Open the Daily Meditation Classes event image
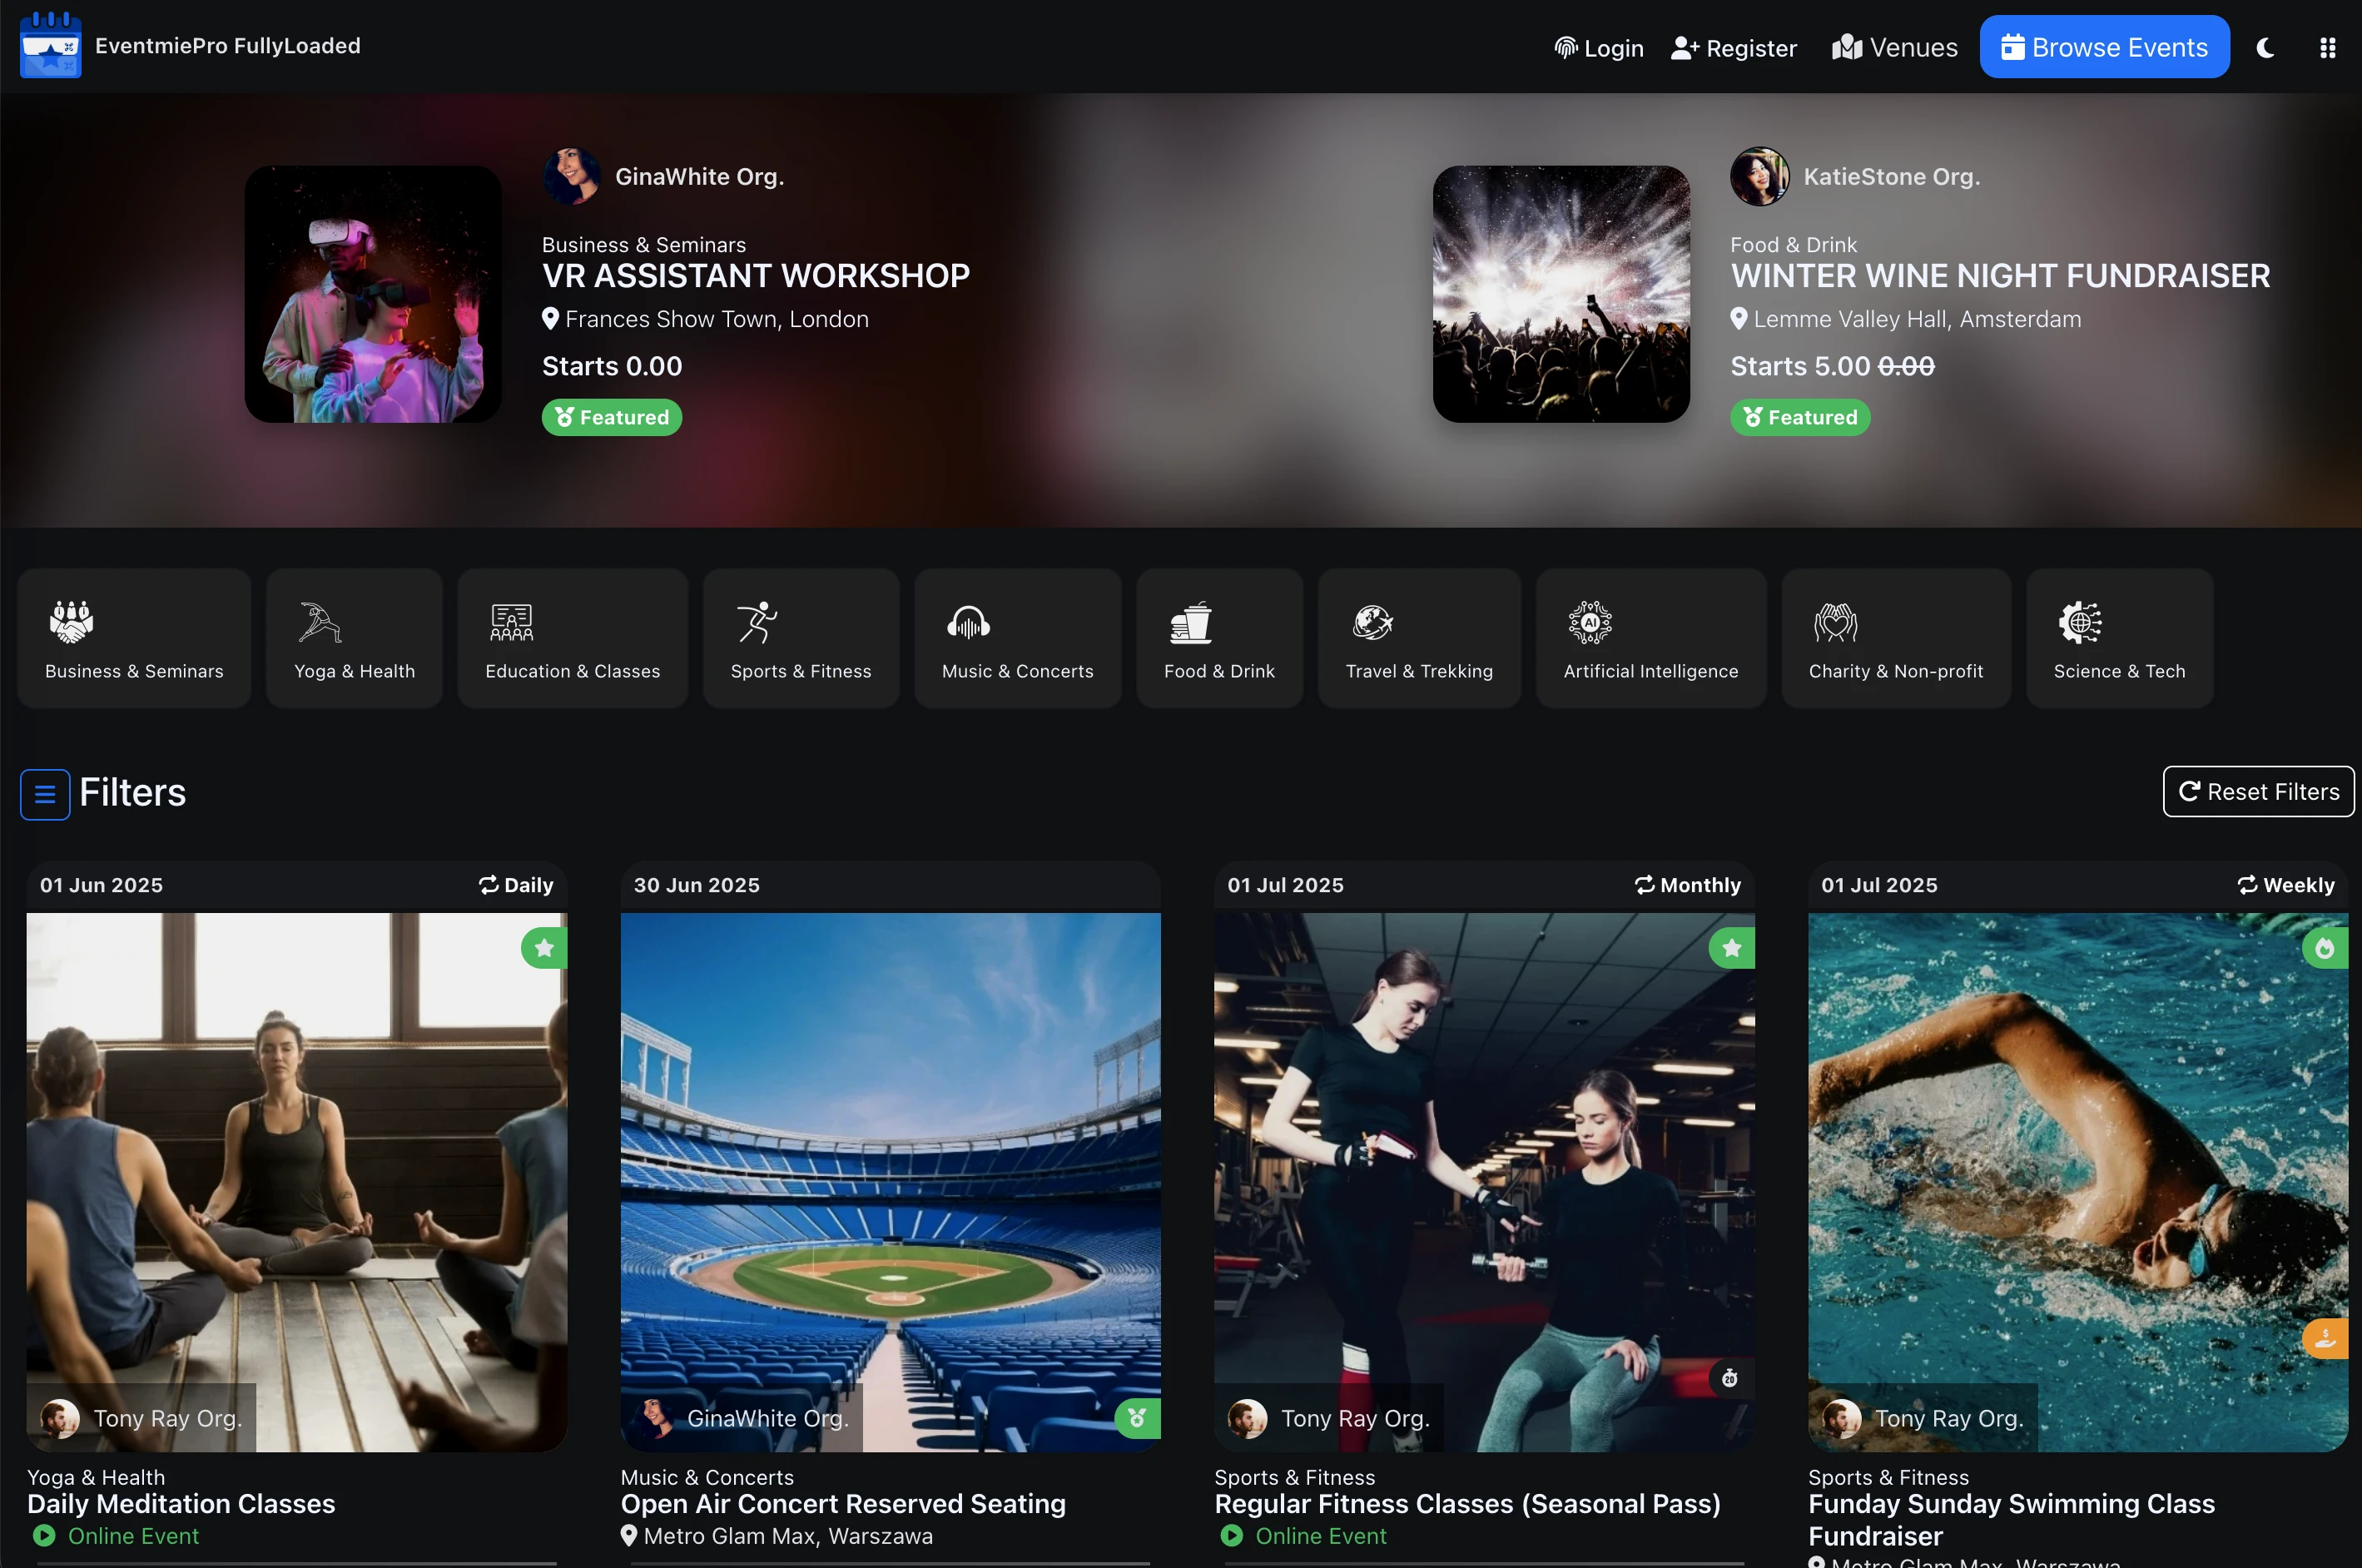Image resolution: width=2362 pixels, height=1568 pixels. (297, 1182)
